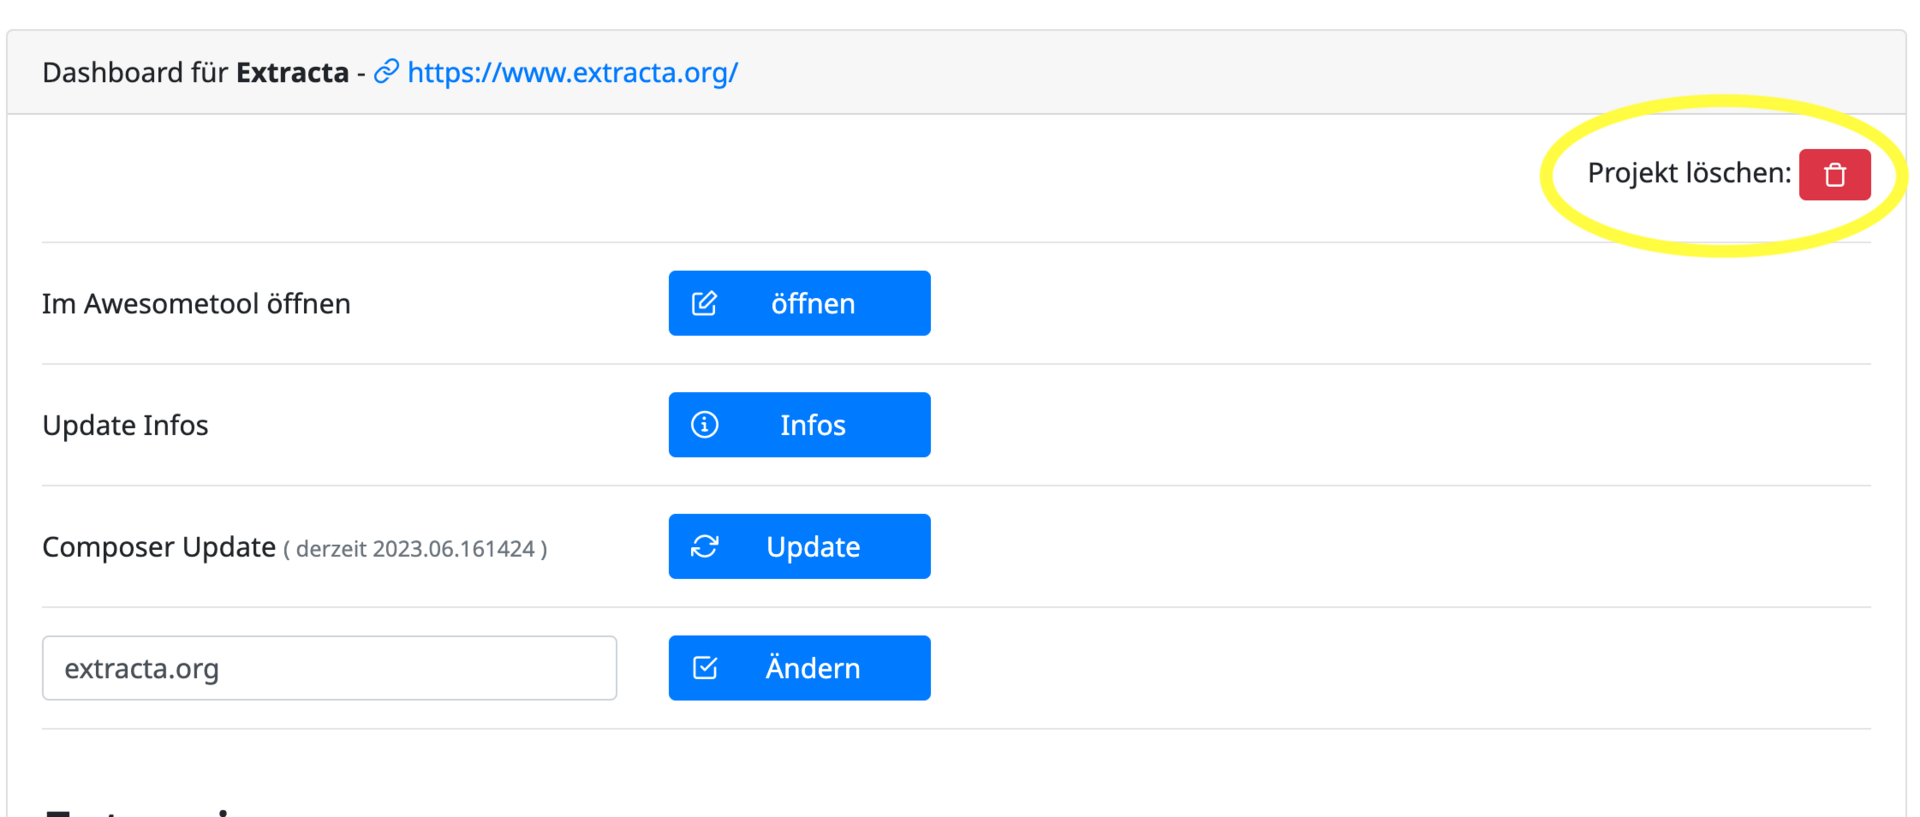Click the info circle icon
The image size is (1920, 817).
(x=705, y=425)
